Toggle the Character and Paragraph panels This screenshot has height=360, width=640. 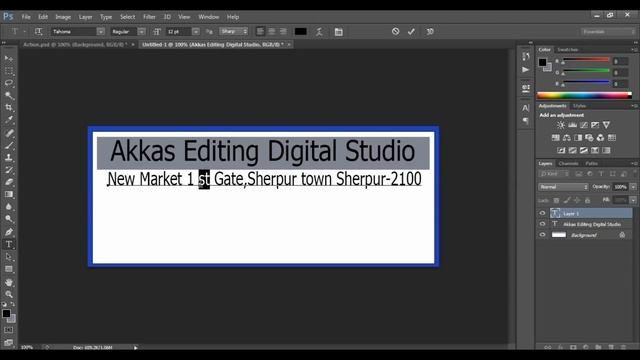click(x=338, y=32)
